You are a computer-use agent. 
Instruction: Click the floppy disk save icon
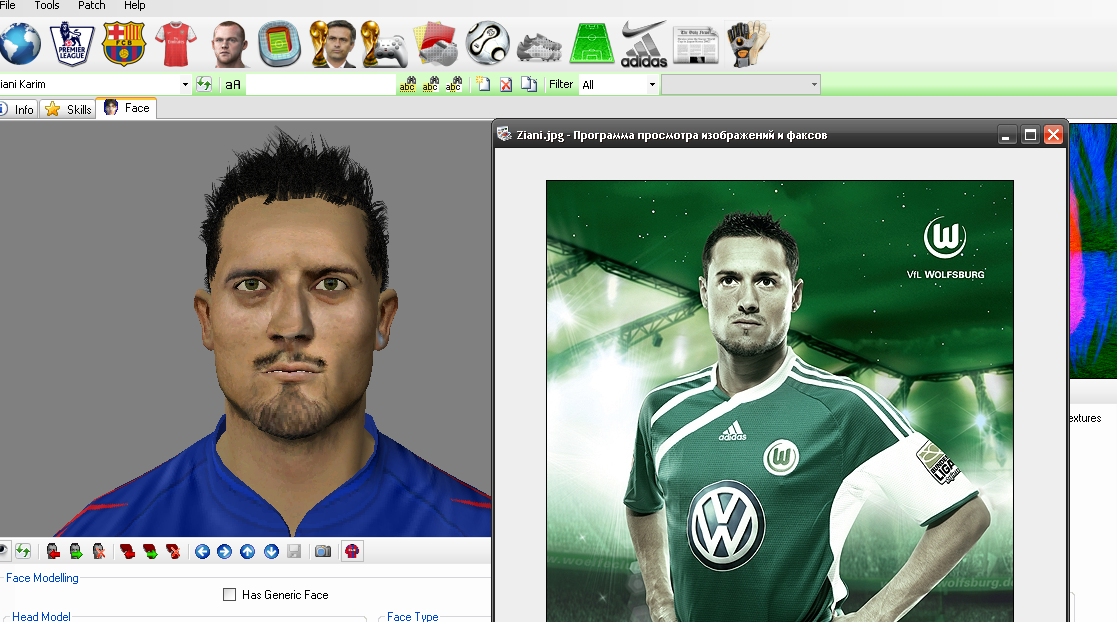coord(294,551)
